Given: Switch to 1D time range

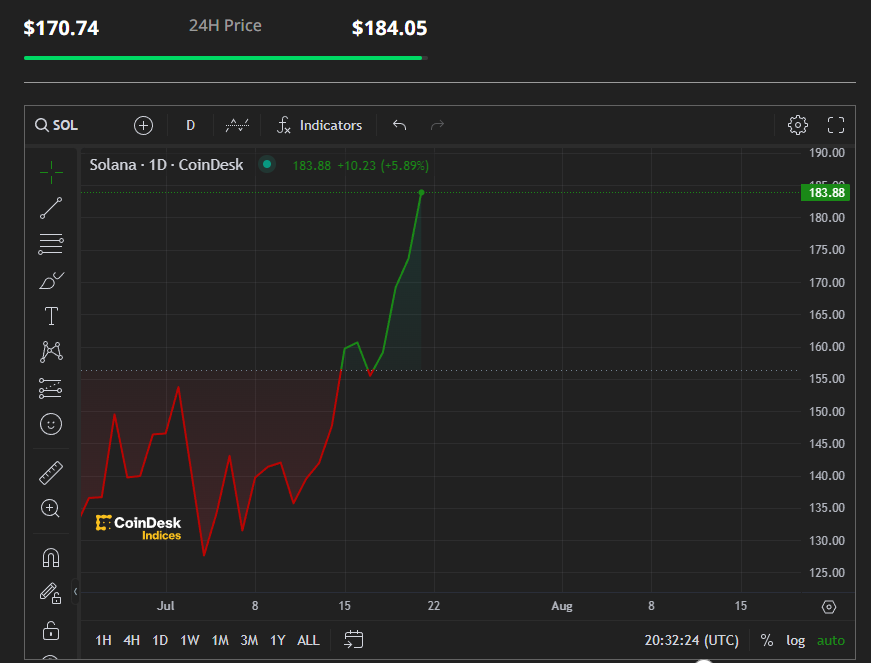Looking at the screenshot, I should coord(160,640).
